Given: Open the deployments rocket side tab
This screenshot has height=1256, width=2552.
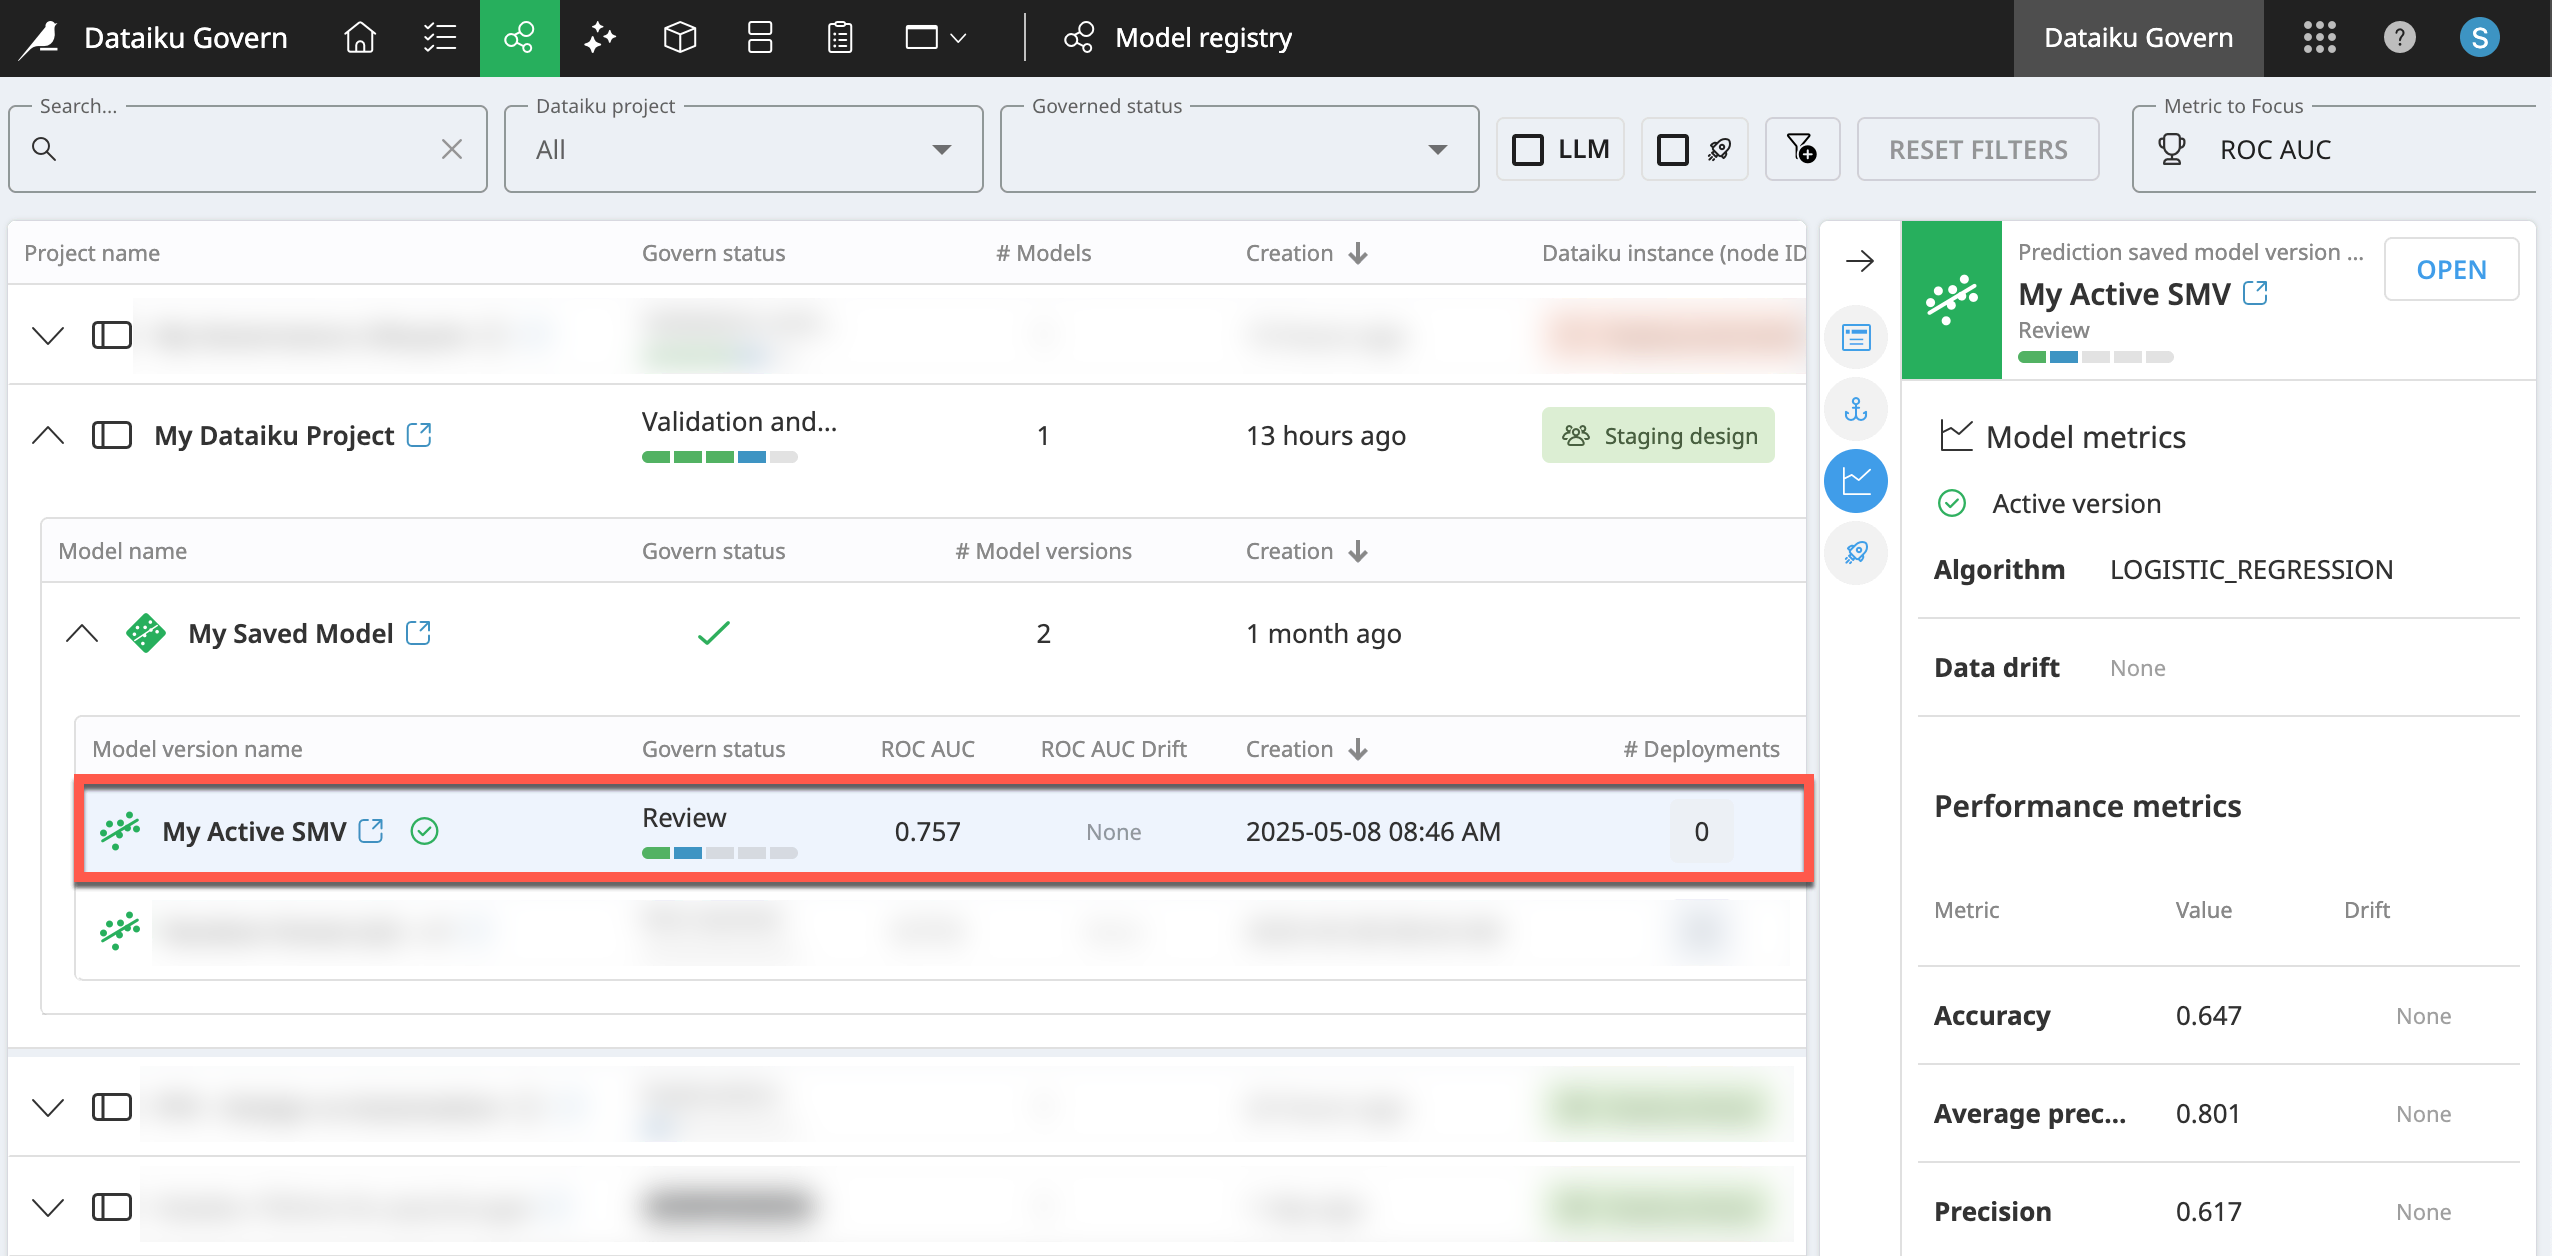Looking at the screenshot, I should pos(1856,552).
